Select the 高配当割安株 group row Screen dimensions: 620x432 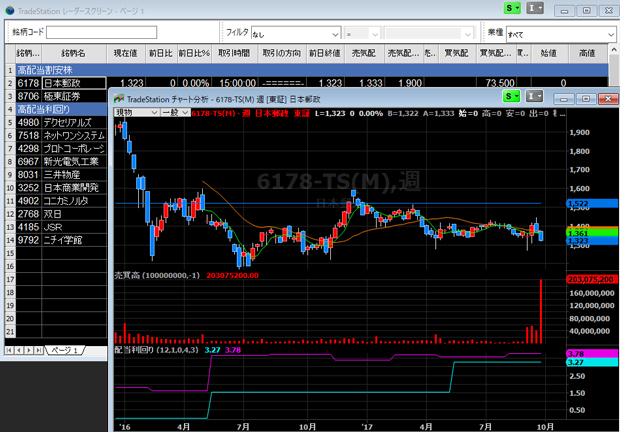pyautogui.click(x=312, y=70)
